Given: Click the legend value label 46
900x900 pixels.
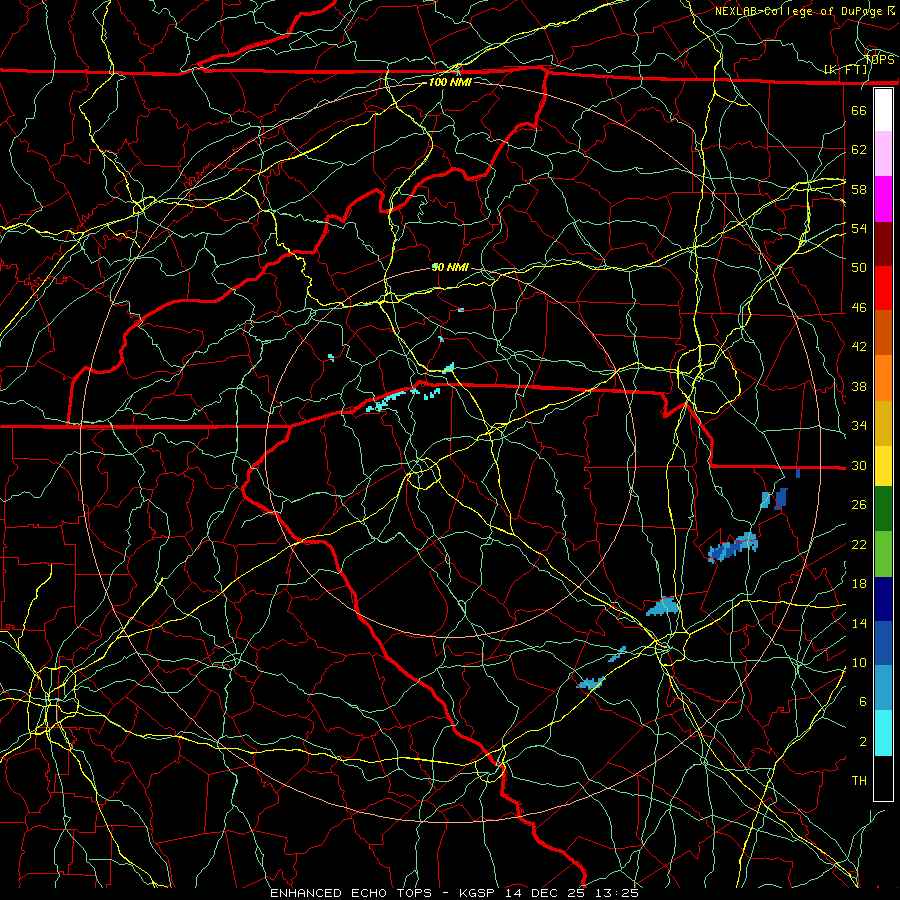Looking at the screenshot, I should coord(859,307).
